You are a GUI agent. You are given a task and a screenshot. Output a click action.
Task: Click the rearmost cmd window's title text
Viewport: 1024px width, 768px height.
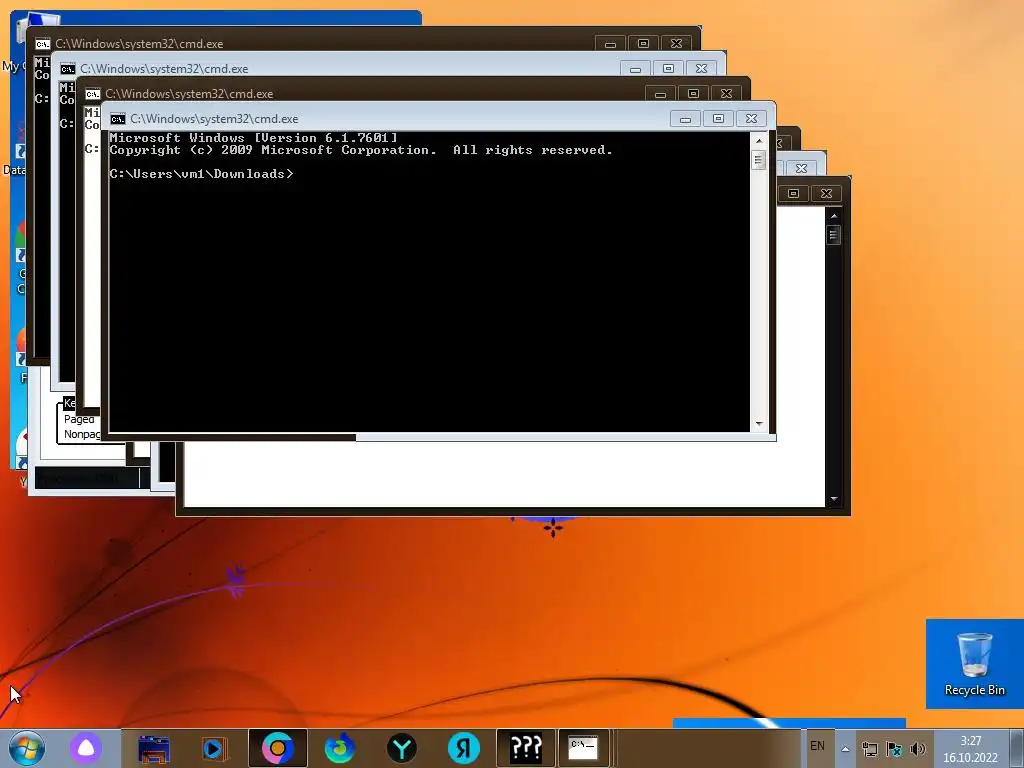pos(139,44)
